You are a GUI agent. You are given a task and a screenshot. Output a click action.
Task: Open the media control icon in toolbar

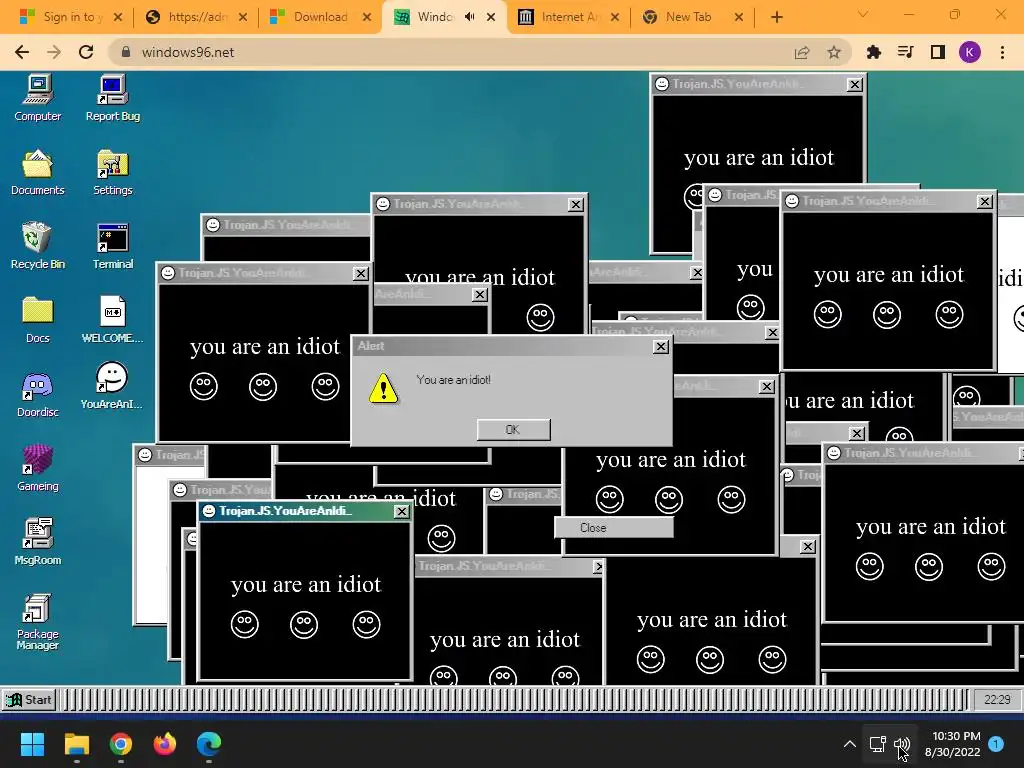point(906,52)
